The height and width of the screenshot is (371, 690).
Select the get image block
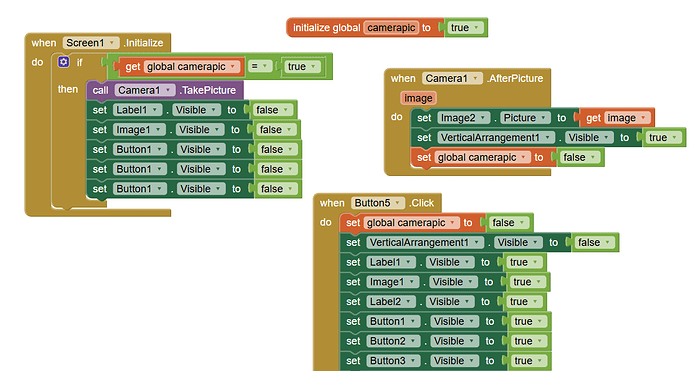click(x=617, y=118)
